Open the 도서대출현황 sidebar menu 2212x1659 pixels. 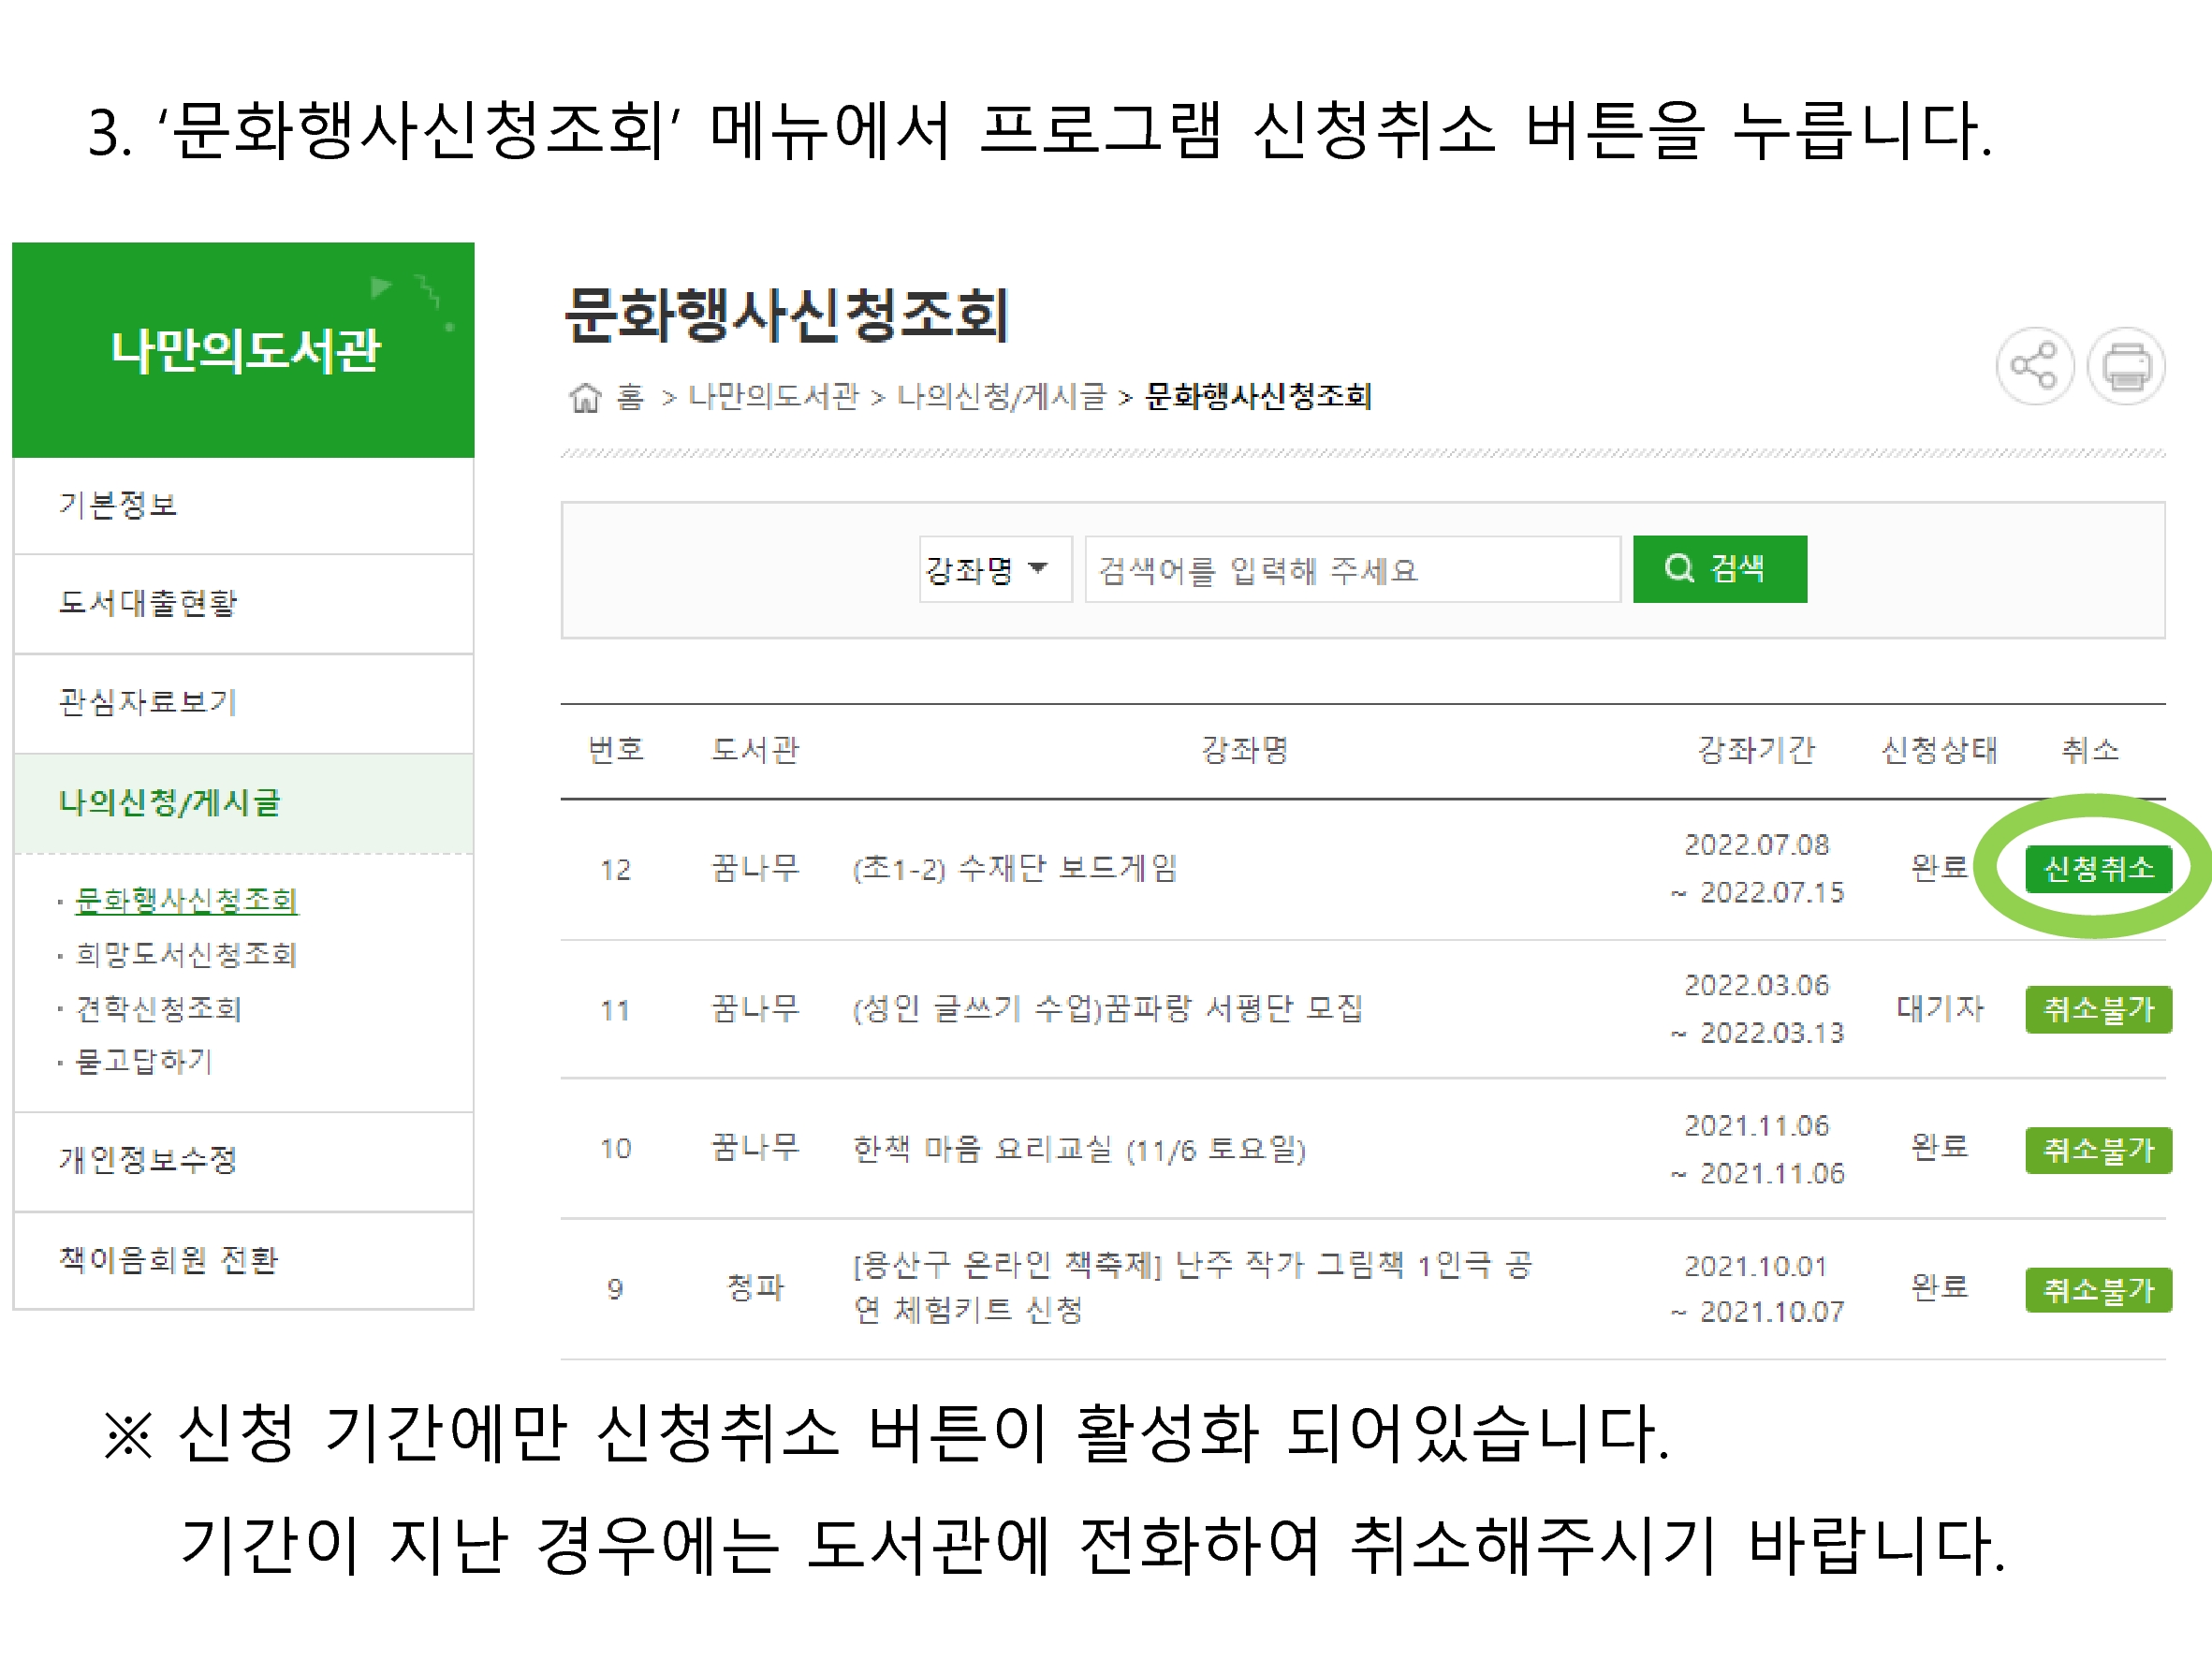tap(148, 603)
